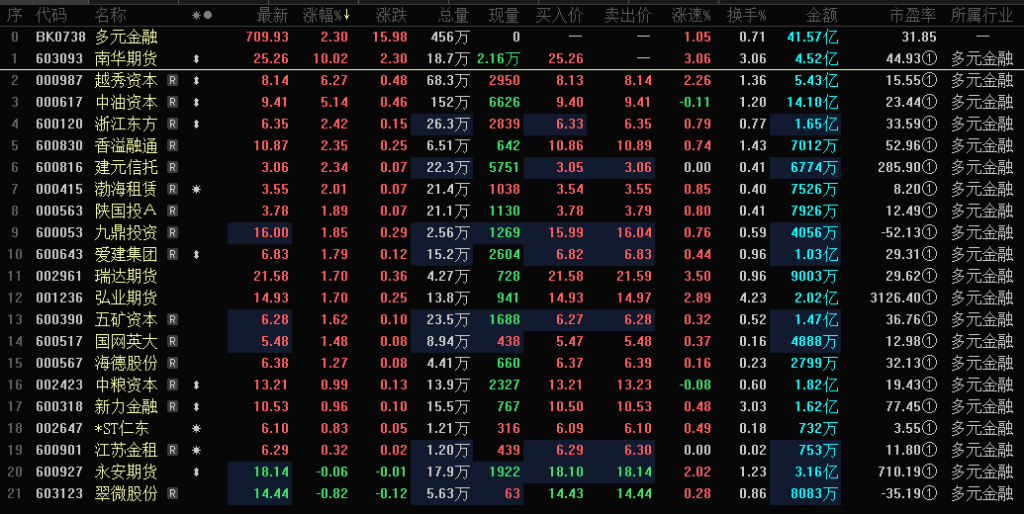Click the R badge next to 翠微股份

coord(172,494)
